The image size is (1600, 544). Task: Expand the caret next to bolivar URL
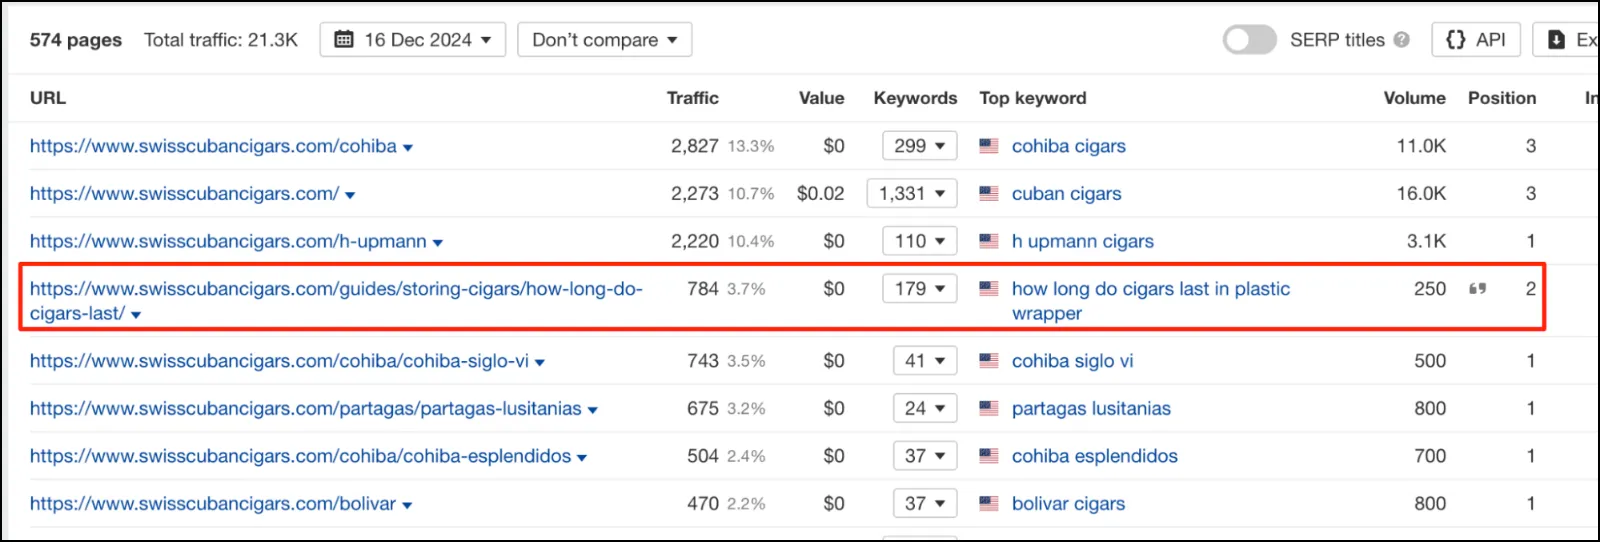click(407, 506)
